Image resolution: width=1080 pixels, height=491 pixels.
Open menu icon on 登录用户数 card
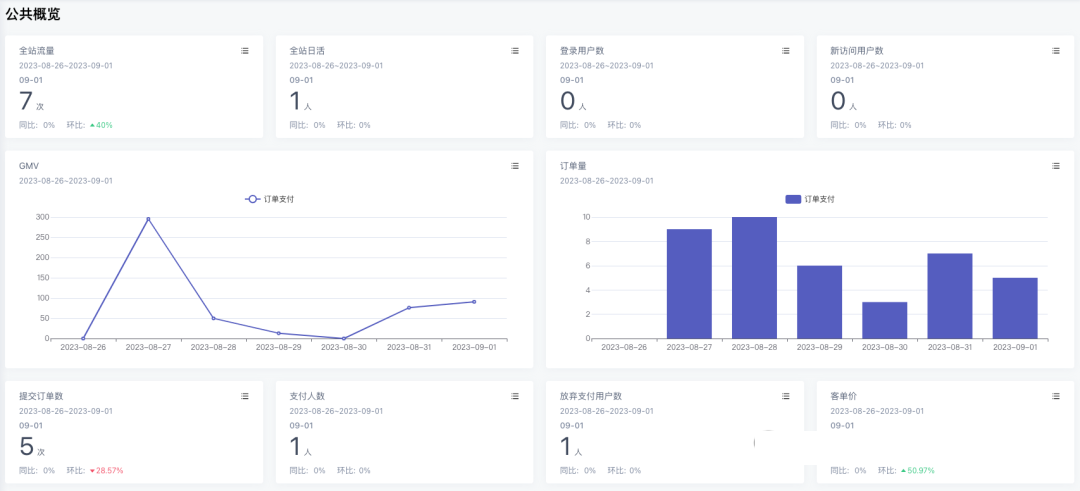point(786,51)
